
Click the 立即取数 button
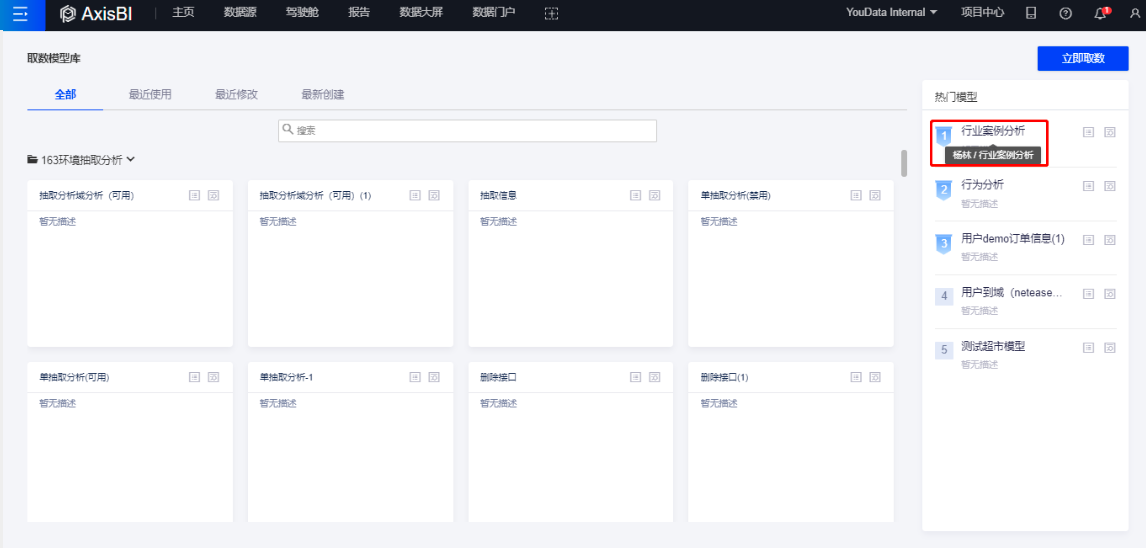tap(1083, 58)
